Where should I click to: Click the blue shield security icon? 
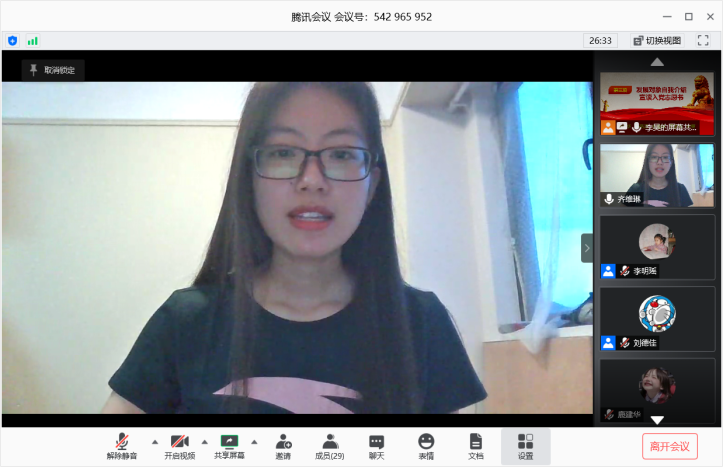(13, 41)
